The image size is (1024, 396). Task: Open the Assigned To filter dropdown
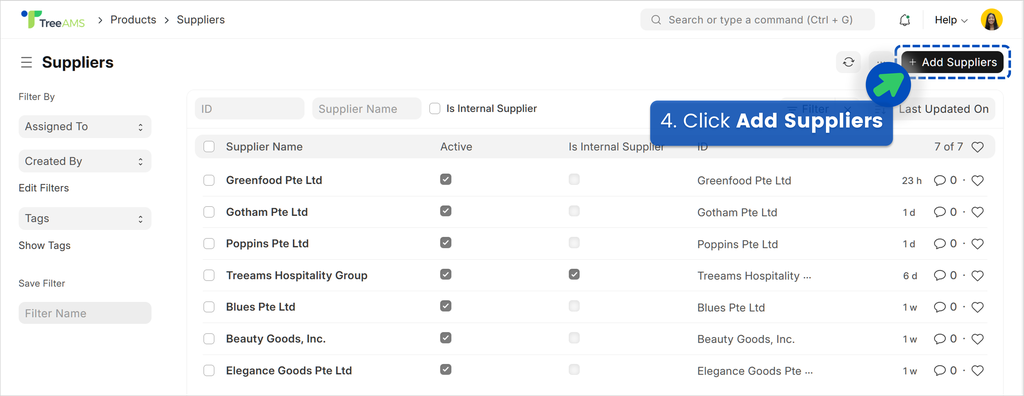85,127
